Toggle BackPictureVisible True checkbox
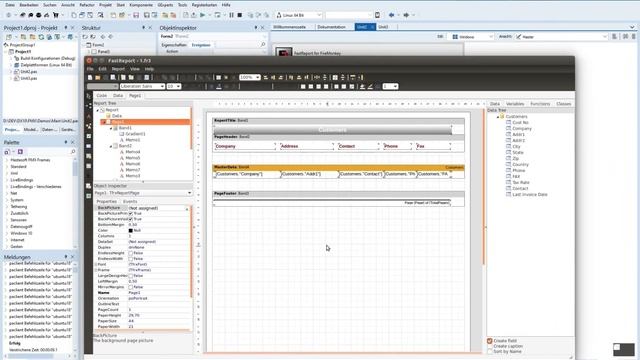The height and width of the screenshot is (360, 640). [131, 219]
